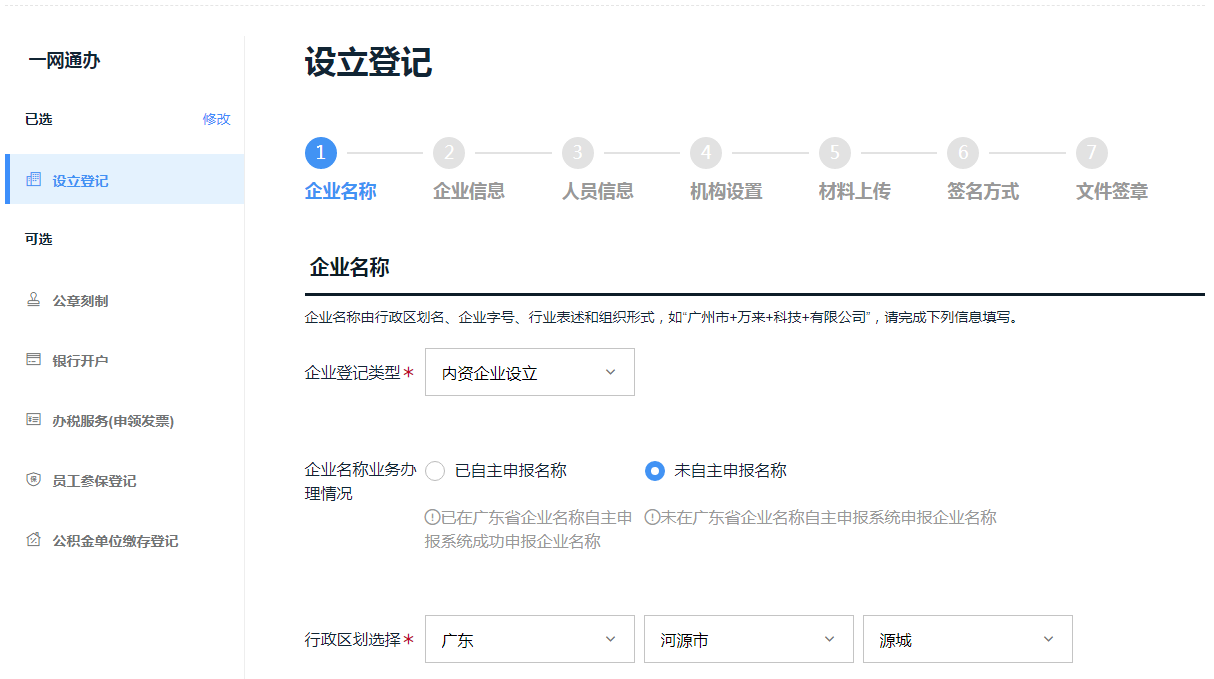Click the 设立登记 building icon in sidebar
The height and width of the screenshot is (679, 1214).
click(34, 180)
